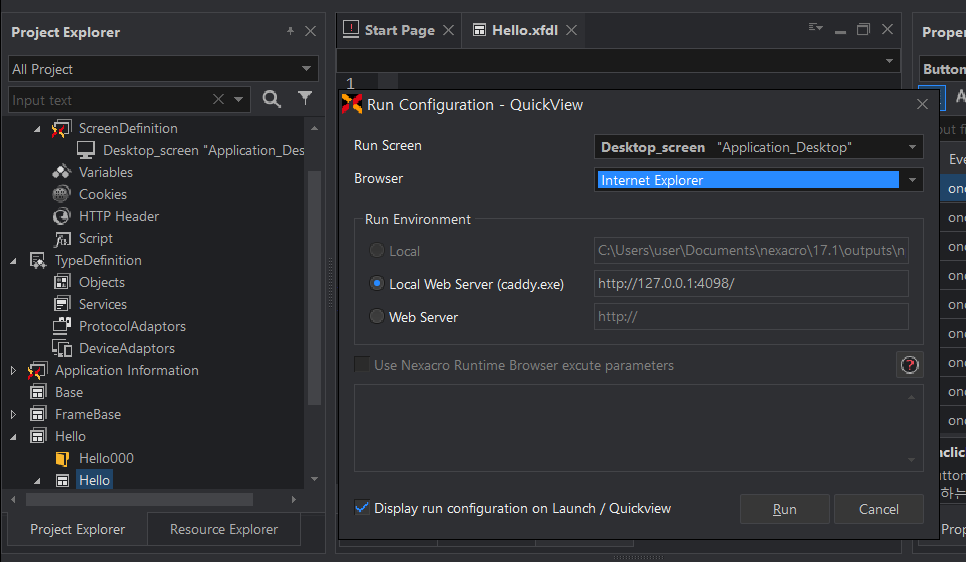The height and width of the screenshot is (562, 966).
Task: Clear the Project Explorer search text
Action: click(x=218, y=99)
